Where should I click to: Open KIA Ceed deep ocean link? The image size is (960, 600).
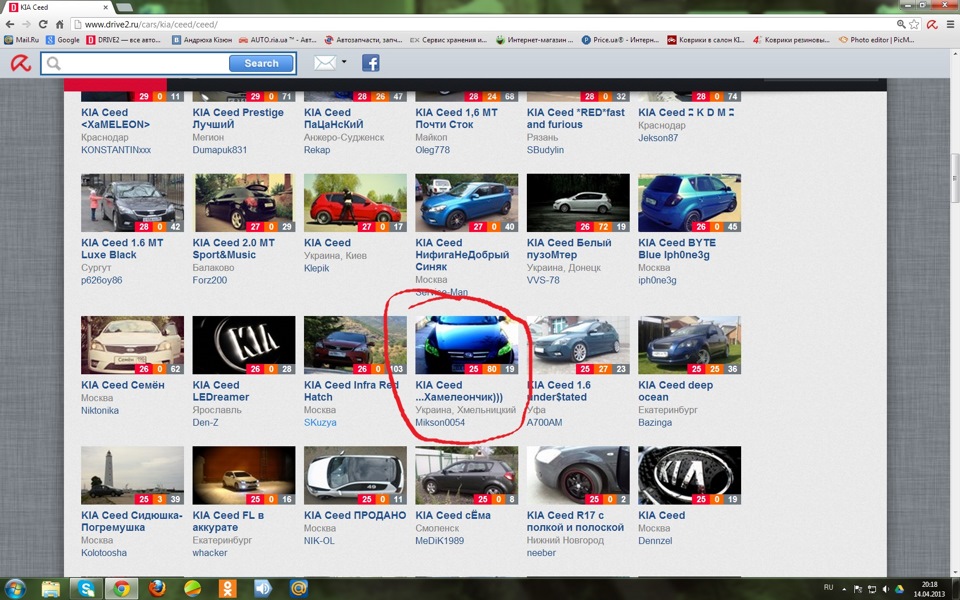[x=675, y=391]
